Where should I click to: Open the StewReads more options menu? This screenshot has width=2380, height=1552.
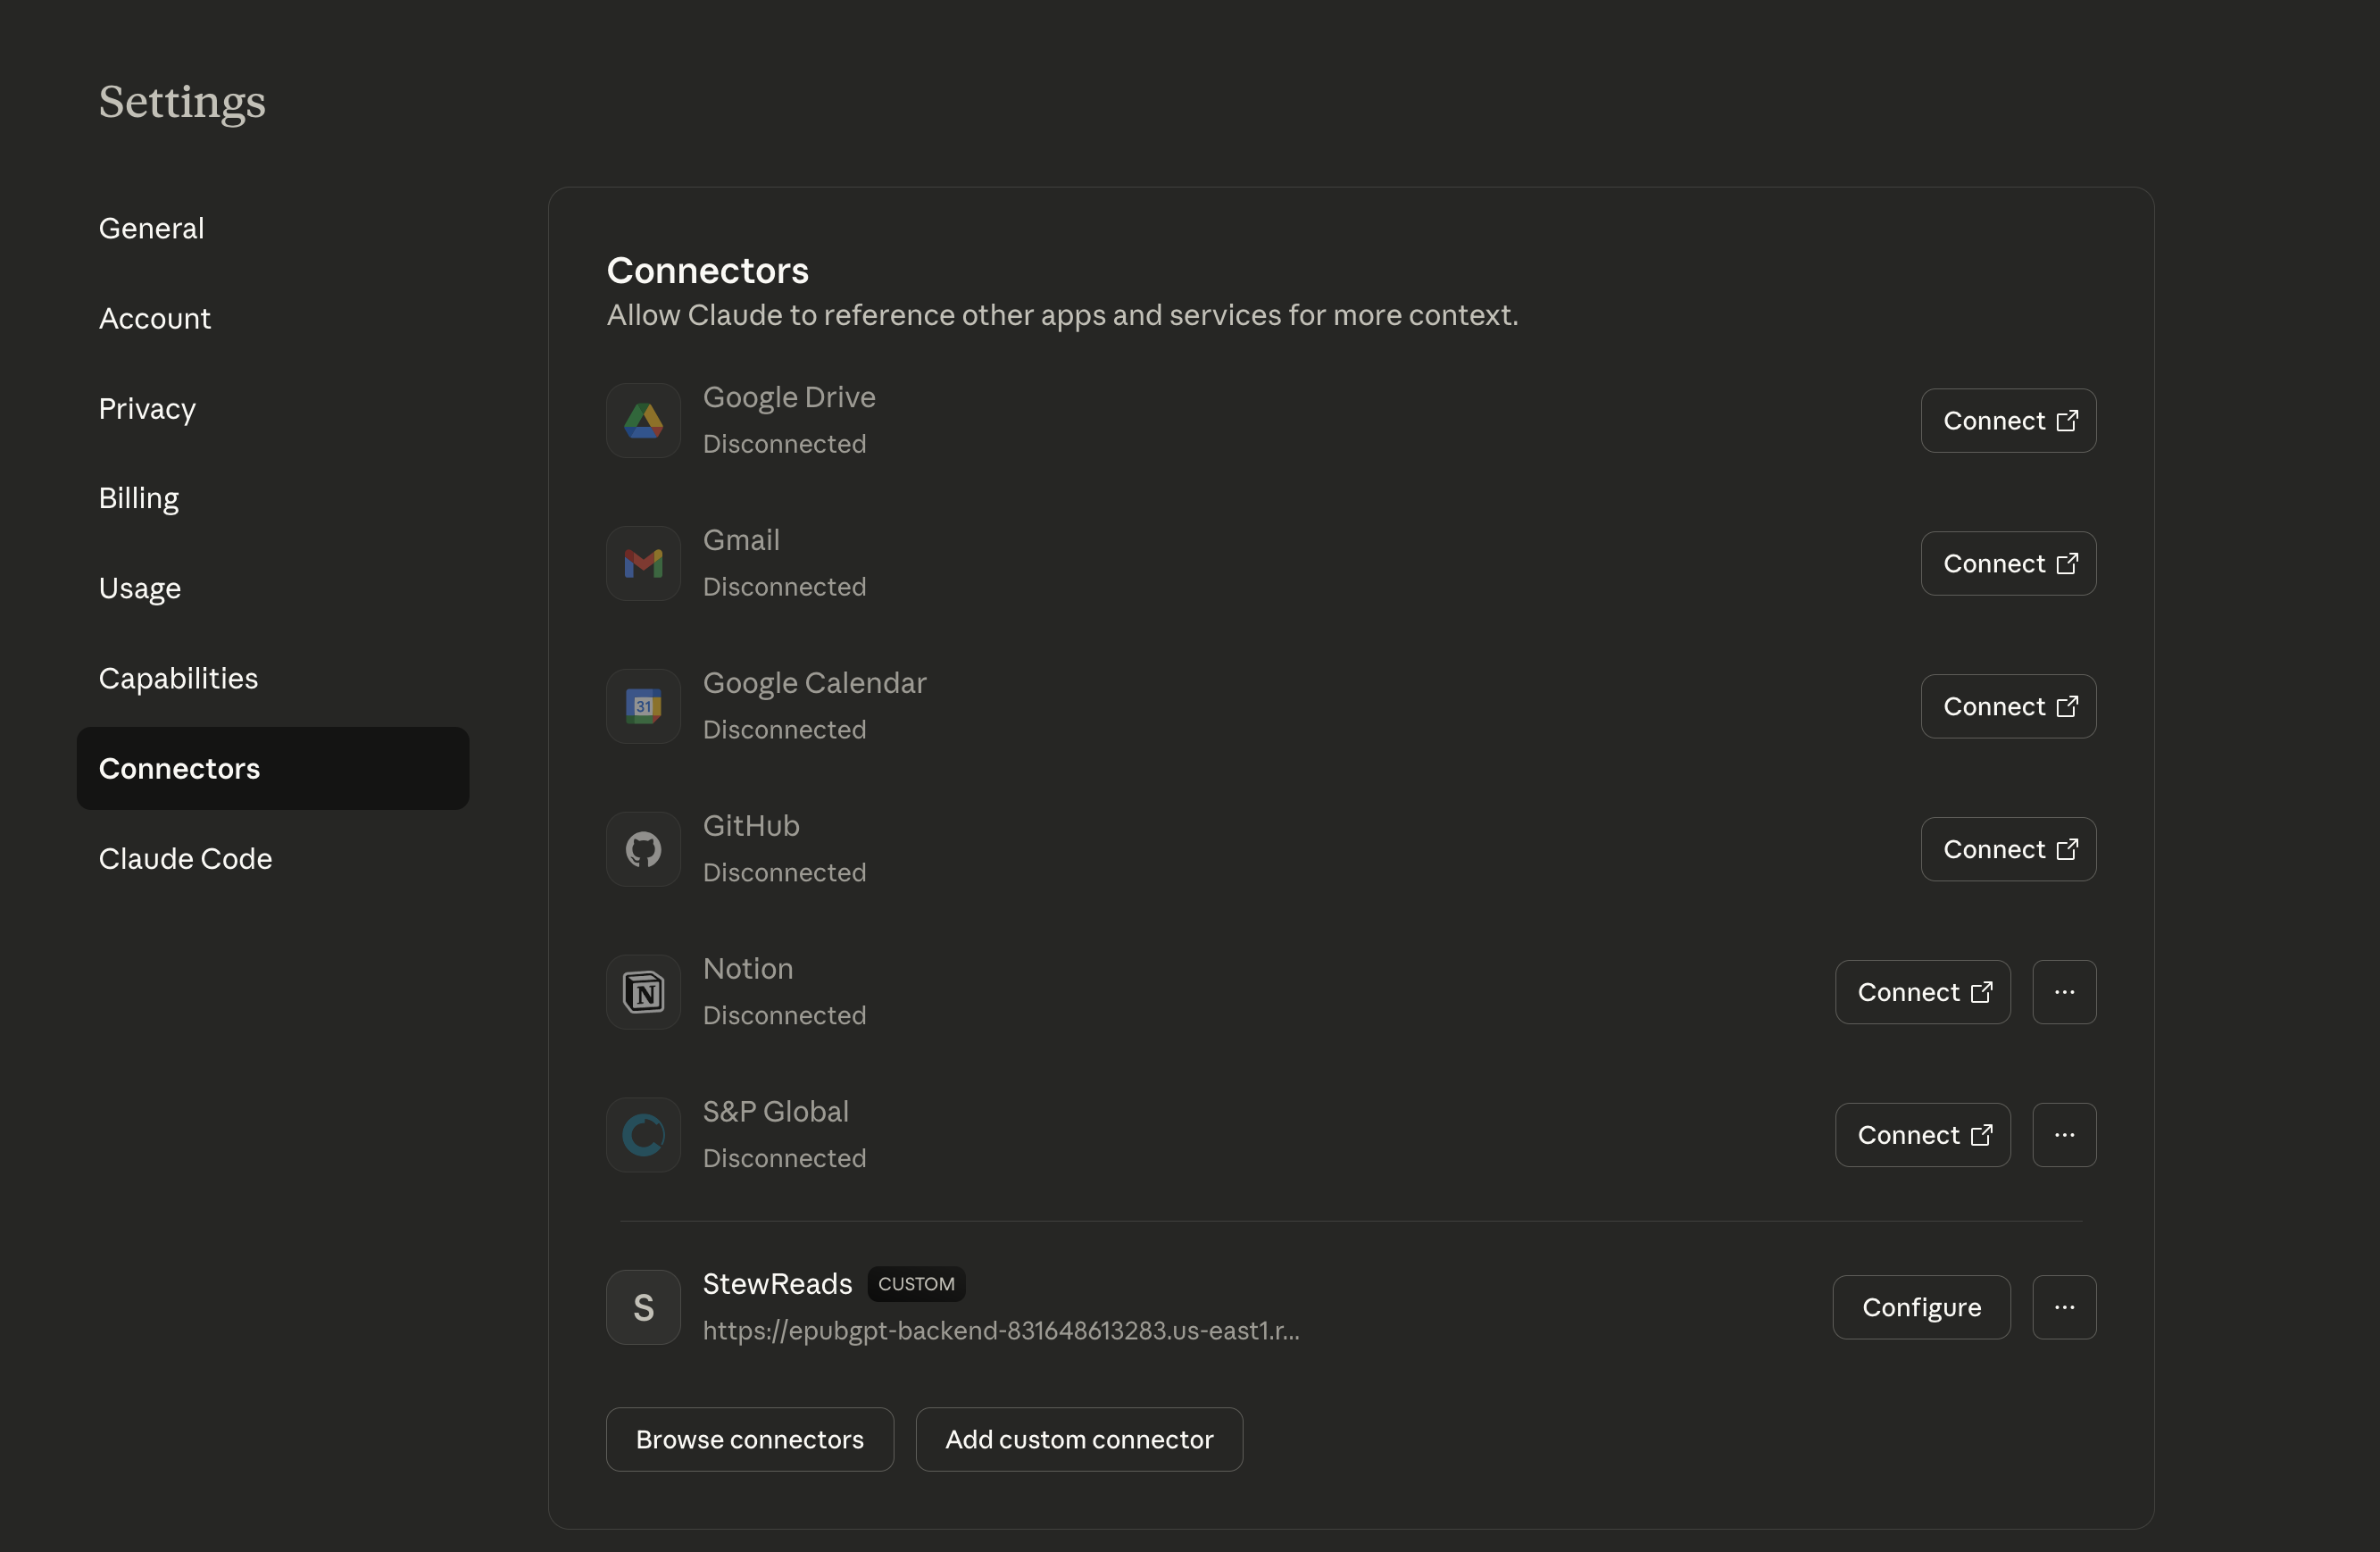click(2064, 1308)
